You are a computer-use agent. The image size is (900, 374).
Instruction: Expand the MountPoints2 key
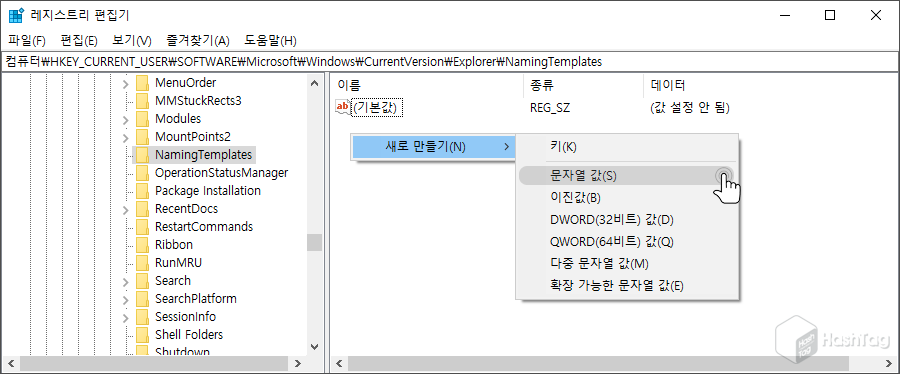126,138
